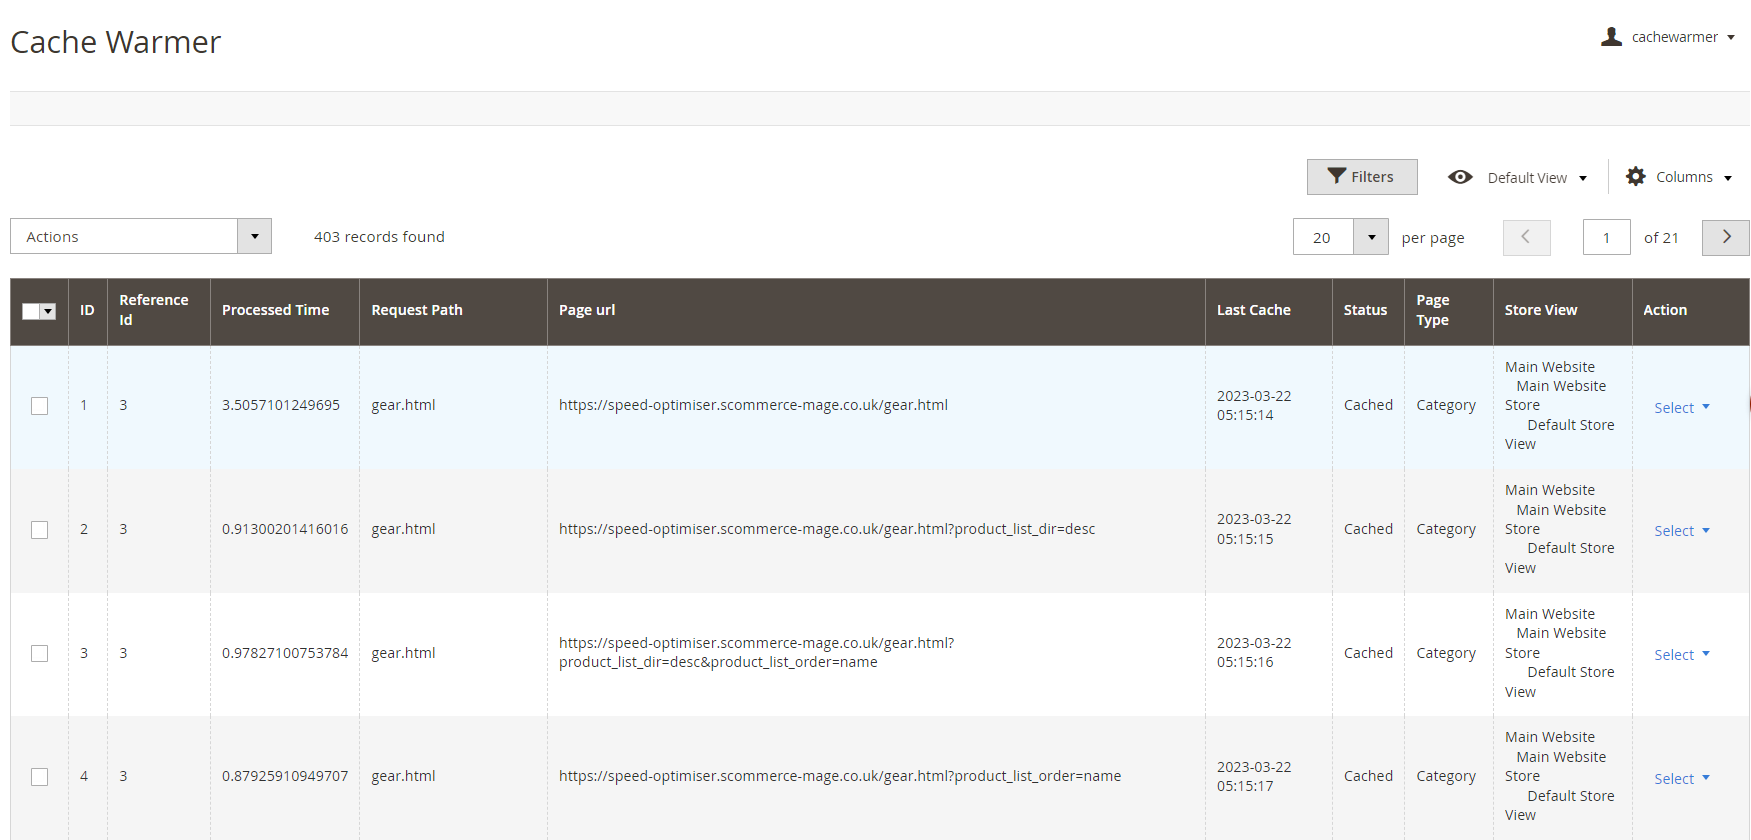
Task: Click the previous page arrow
Action: (1526, 237)
